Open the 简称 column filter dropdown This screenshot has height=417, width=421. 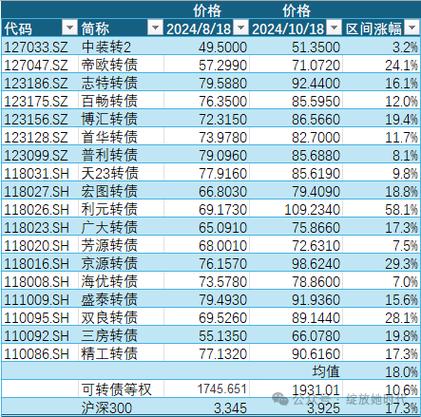pyautogui.click(x=155, y=28)
